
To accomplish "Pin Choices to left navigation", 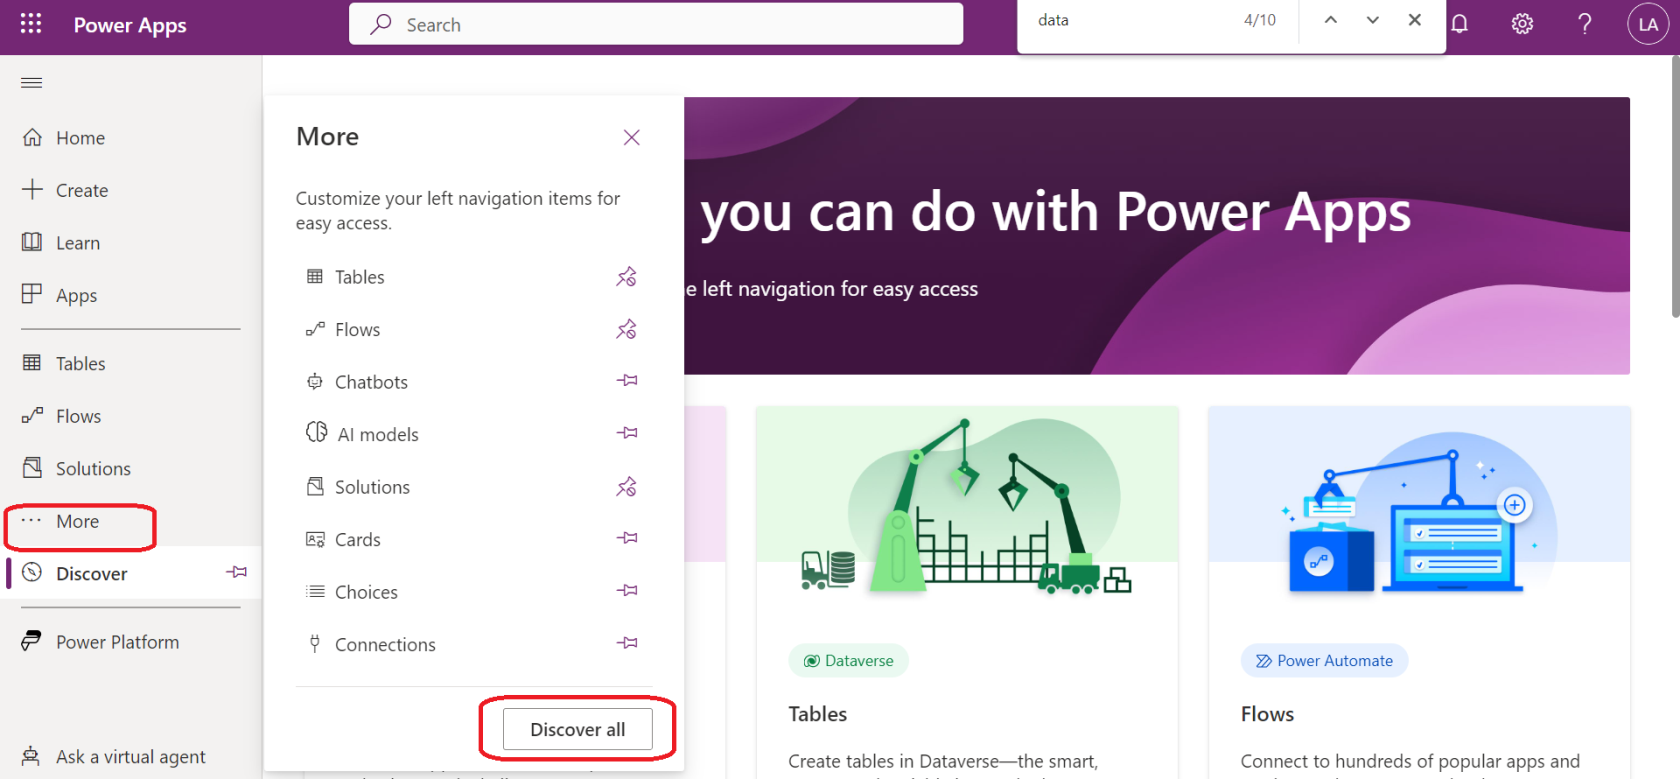I will coord(627,591).
